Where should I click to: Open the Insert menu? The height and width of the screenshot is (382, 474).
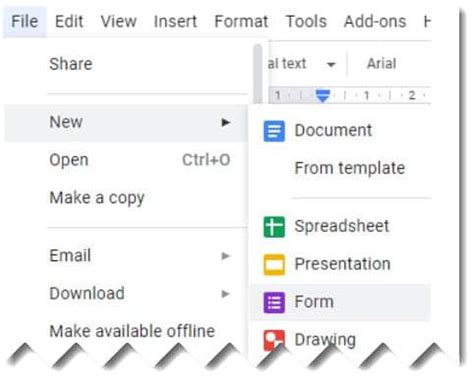(175, 22)
